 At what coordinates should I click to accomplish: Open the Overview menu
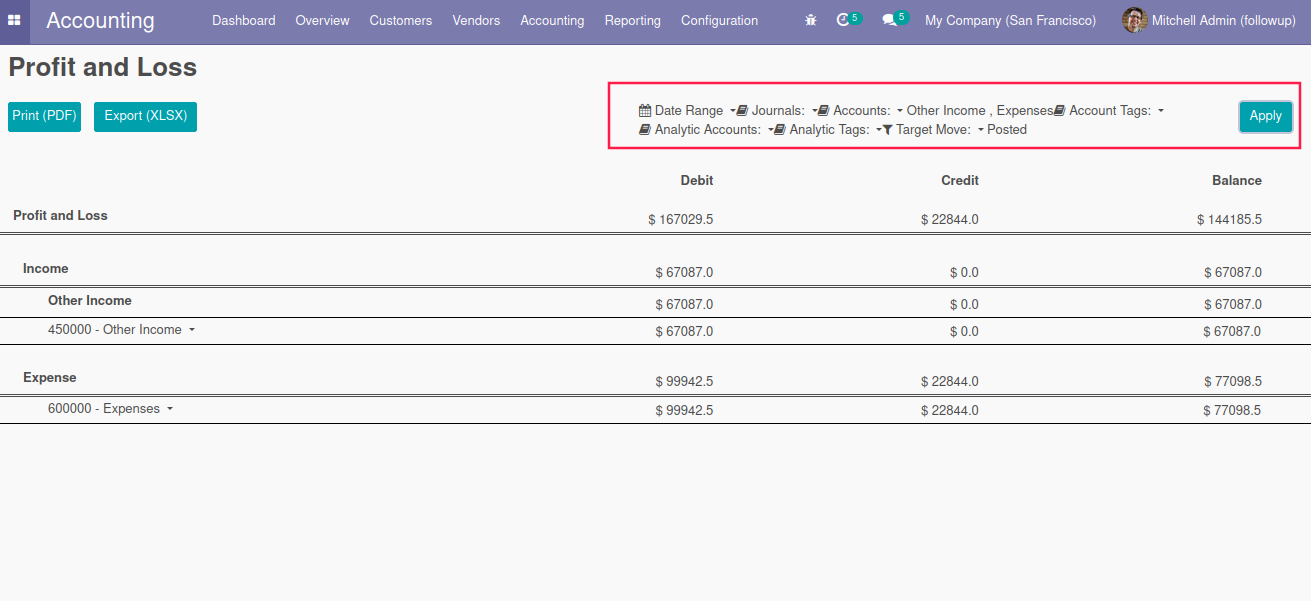[x=322, y=20]
